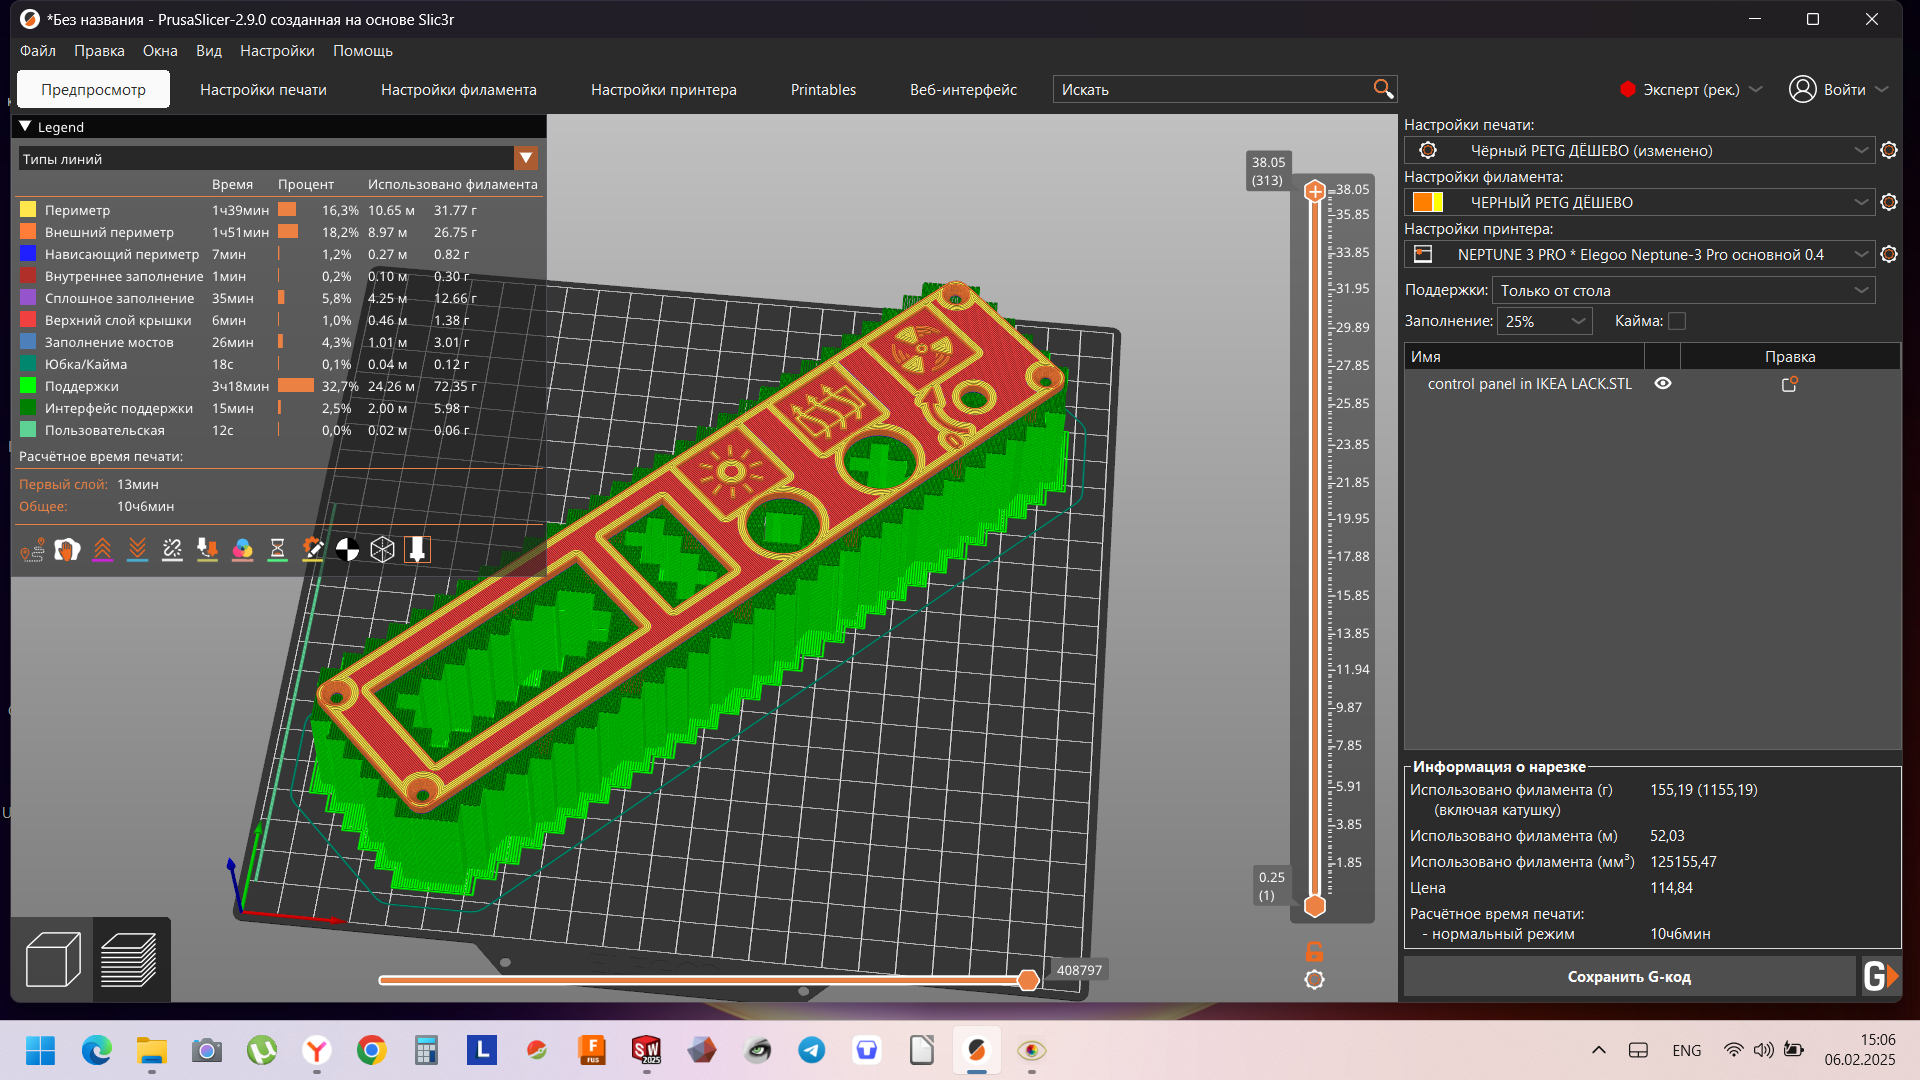
Task: Toggle the Кайма (brim) checkbox
Action: click(x=1677, y=321)
